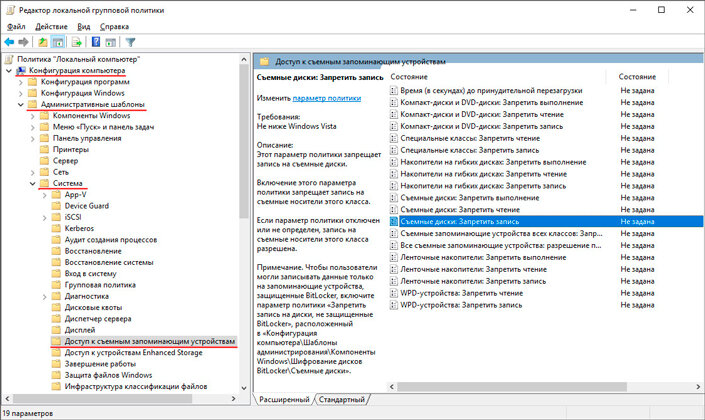Click the folder icon beside 'Принтеры'

[x=44, y=149]
